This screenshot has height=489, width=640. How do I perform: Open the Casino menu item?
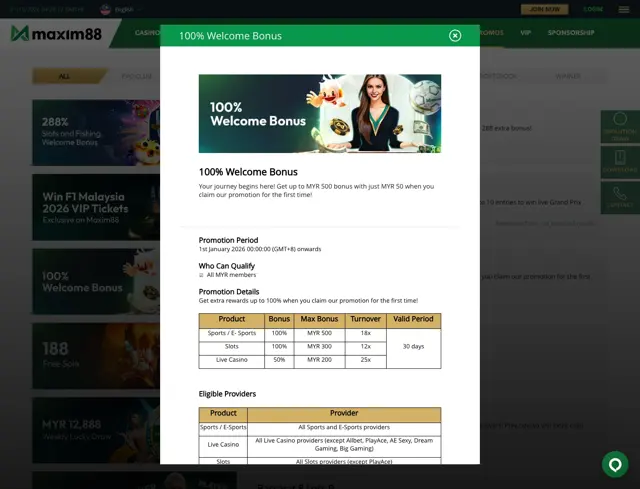point(147,33)
